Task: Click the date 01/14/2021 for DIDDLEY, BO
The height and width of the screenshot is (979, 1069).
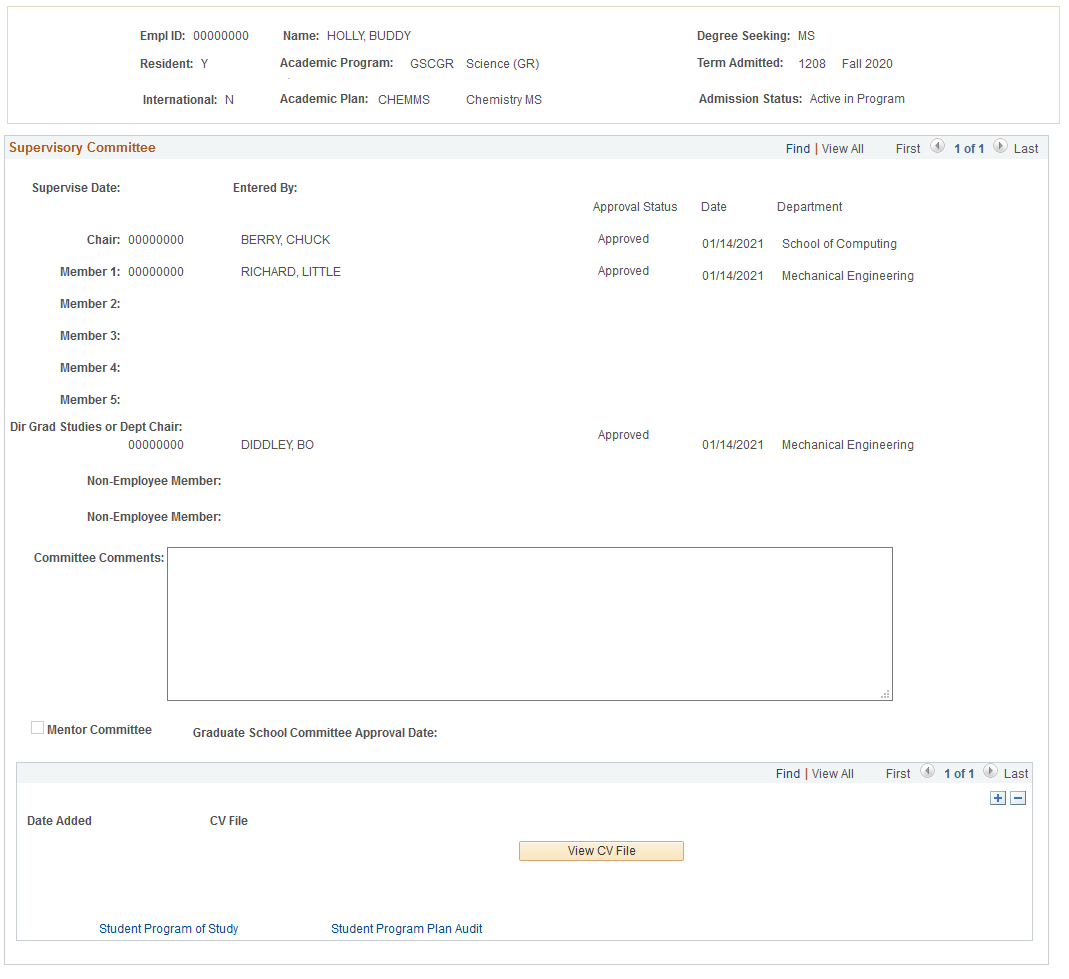Action: 733,445
